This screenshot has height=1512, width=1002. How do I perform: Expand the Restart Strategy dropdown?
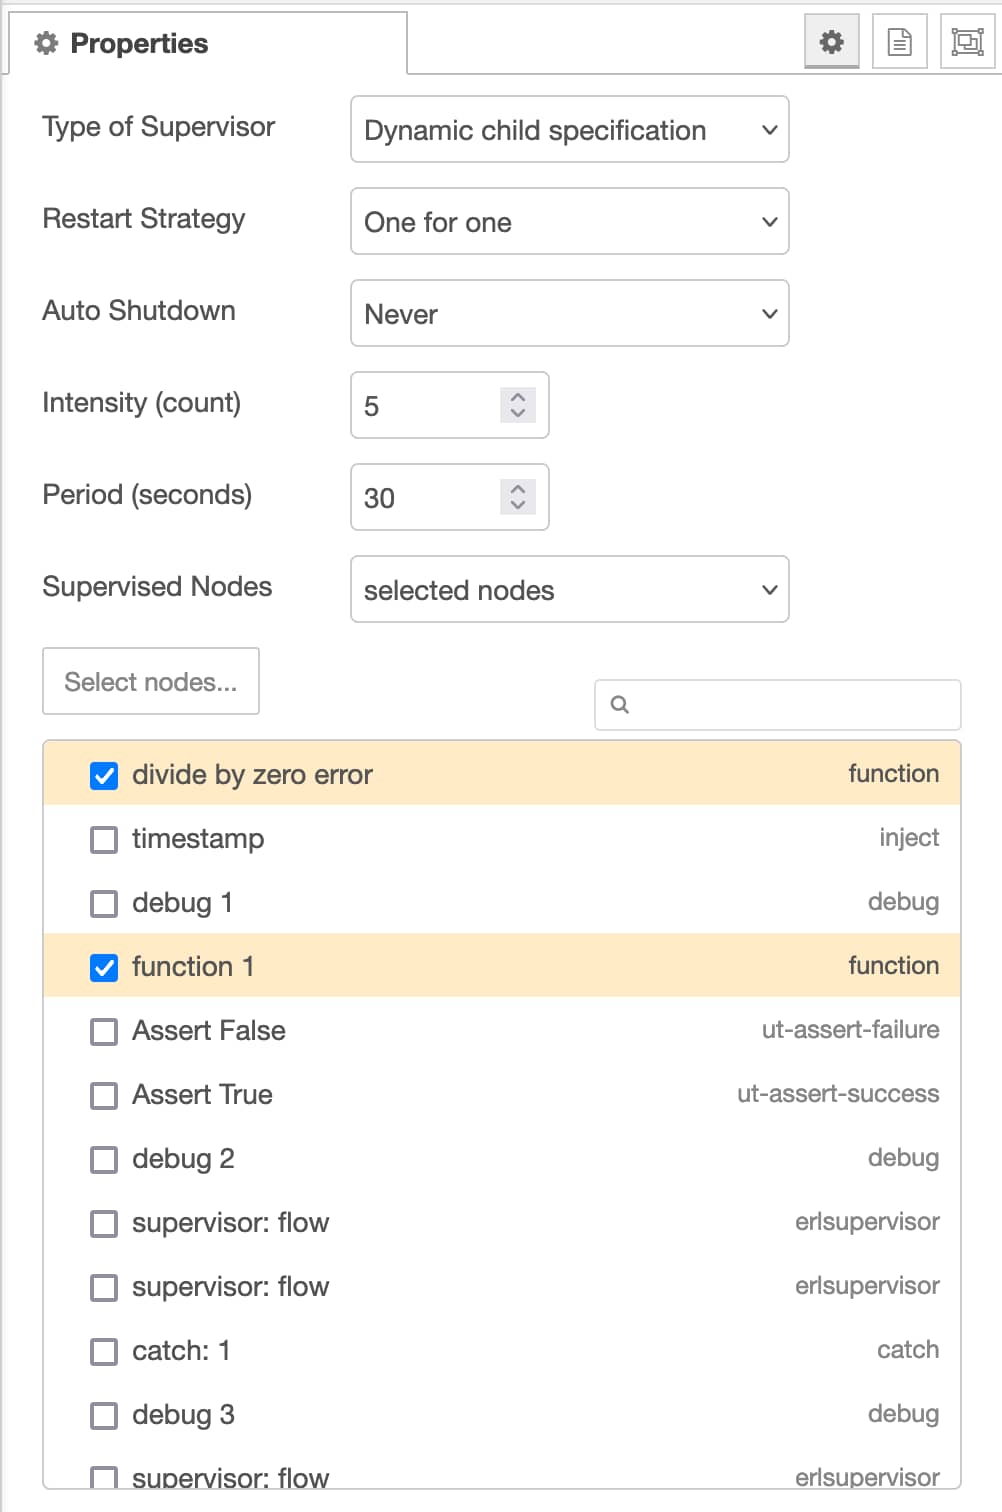[x=570, y=221]
